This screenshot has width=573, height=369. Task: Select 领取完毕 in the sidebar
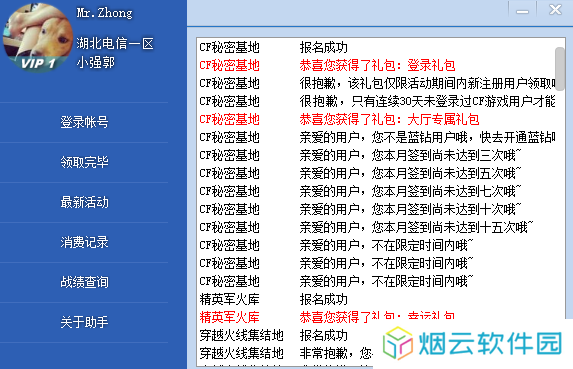pyautogui.click(x=84, y=162)
